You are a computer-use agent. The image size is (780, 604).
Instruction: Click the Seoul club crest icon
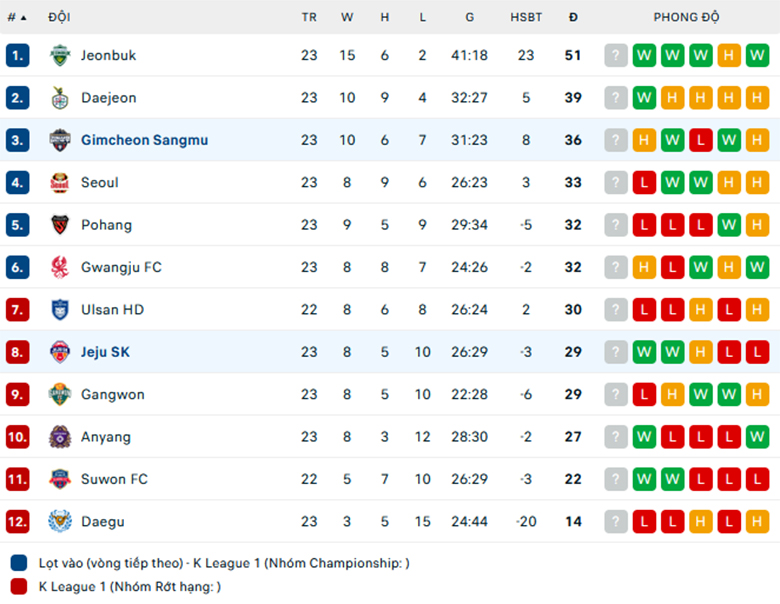(x=60, y=183)
